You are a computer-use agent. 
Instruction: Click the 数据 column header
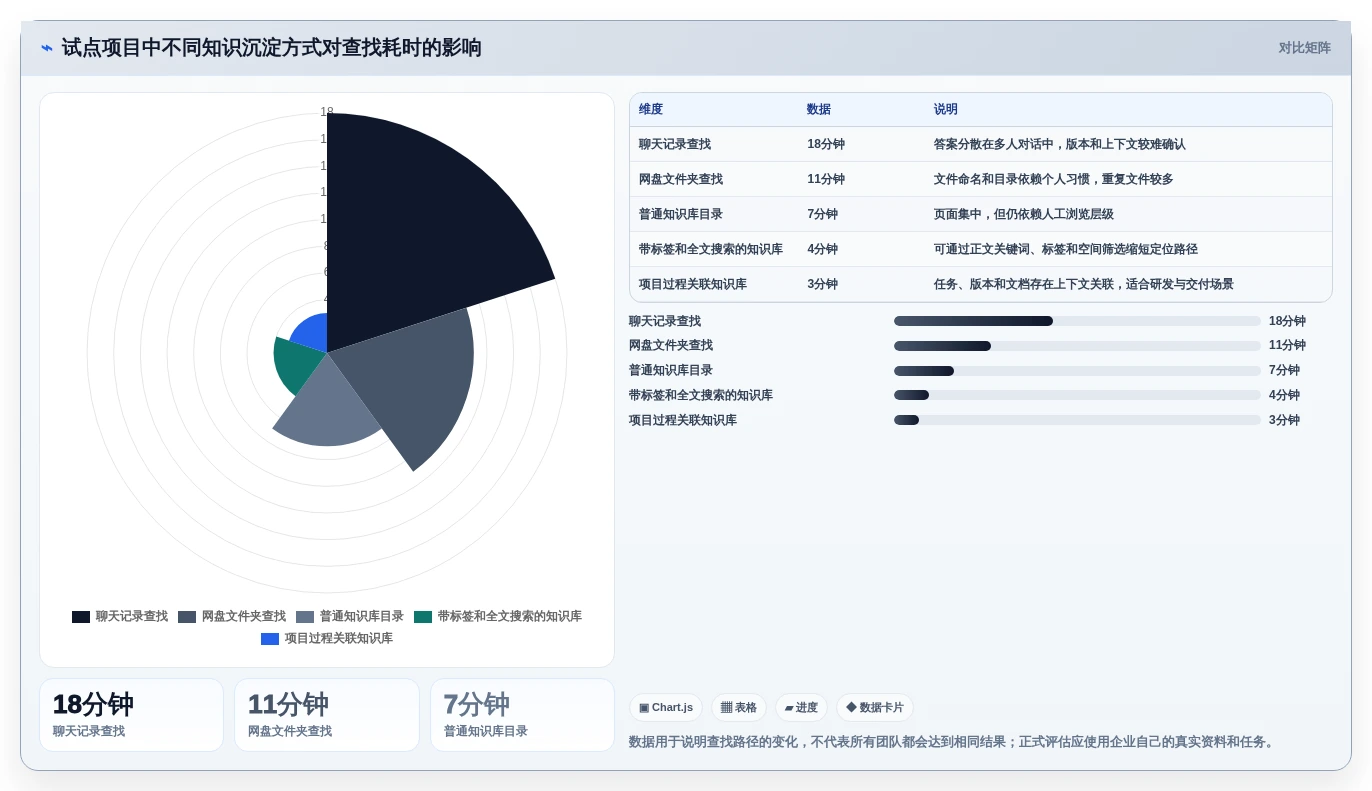tap(819, 110)
